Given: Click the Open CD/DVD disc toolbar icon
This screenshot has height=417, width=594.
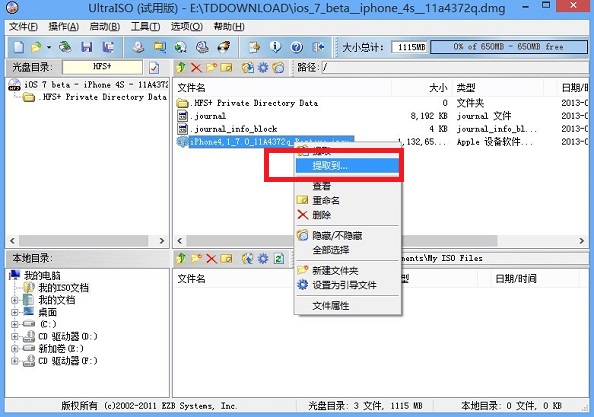Looking at the screenshot, I should pyautogui.click(x=65, y=47).
